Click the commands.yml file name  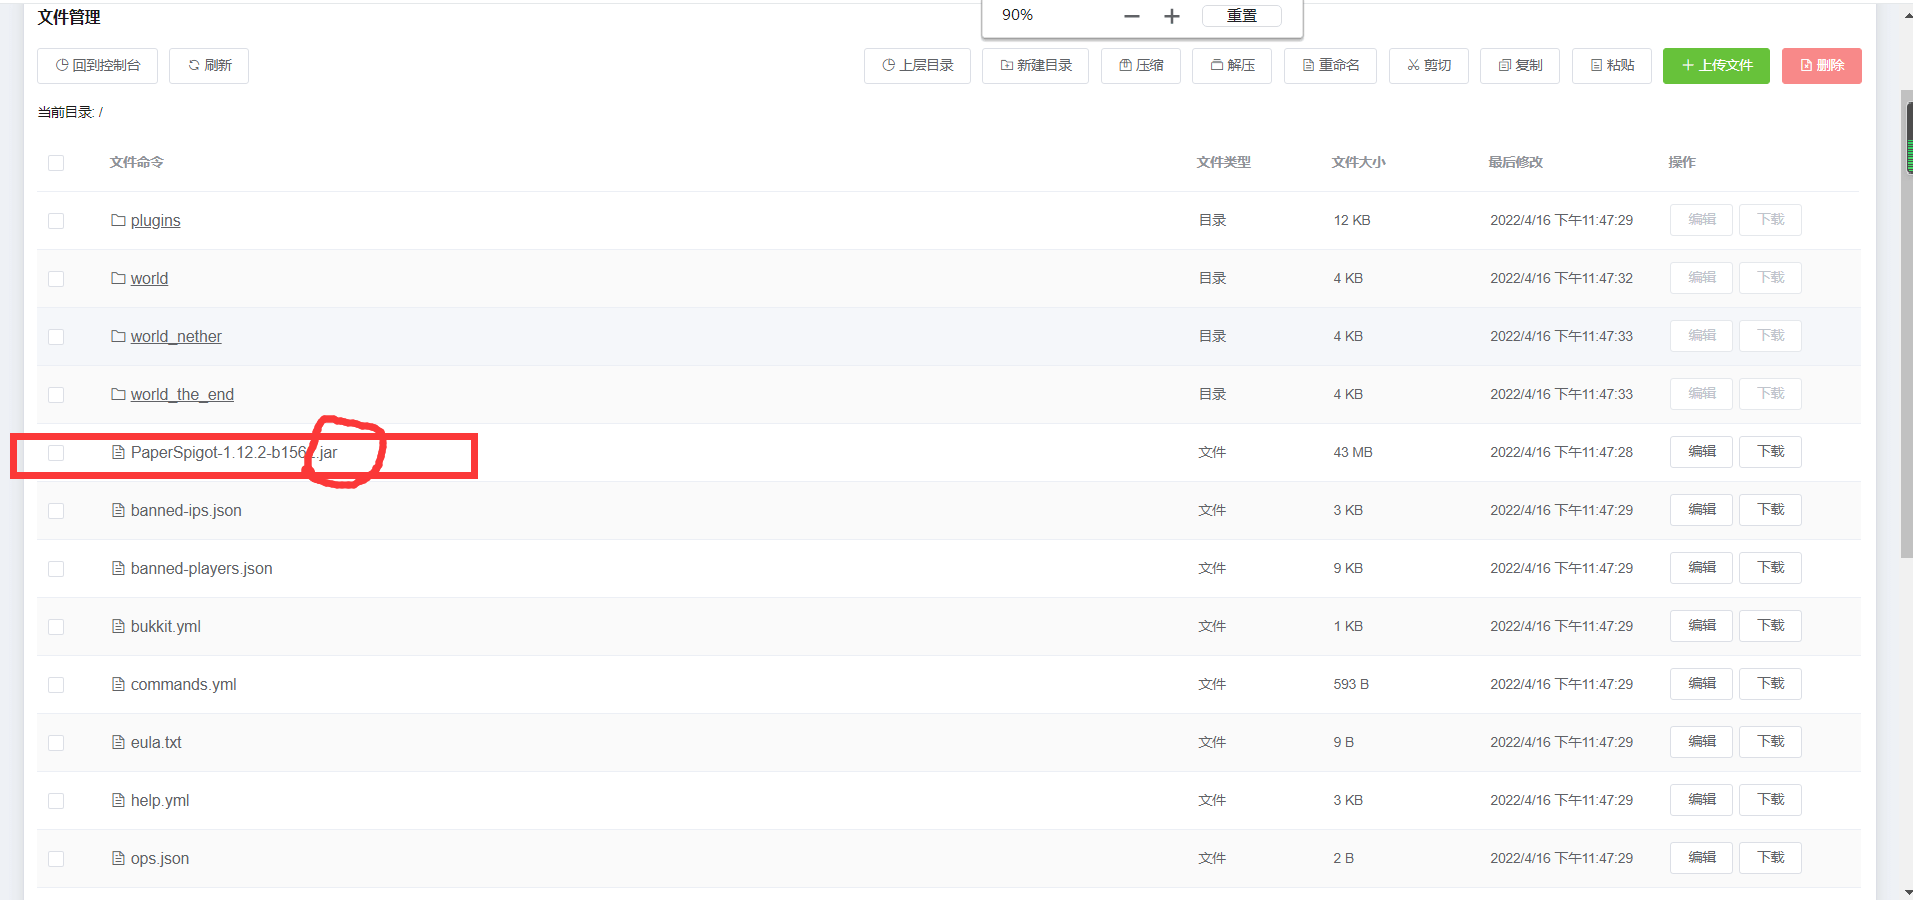pyautogui.click(x=183, y=685)
